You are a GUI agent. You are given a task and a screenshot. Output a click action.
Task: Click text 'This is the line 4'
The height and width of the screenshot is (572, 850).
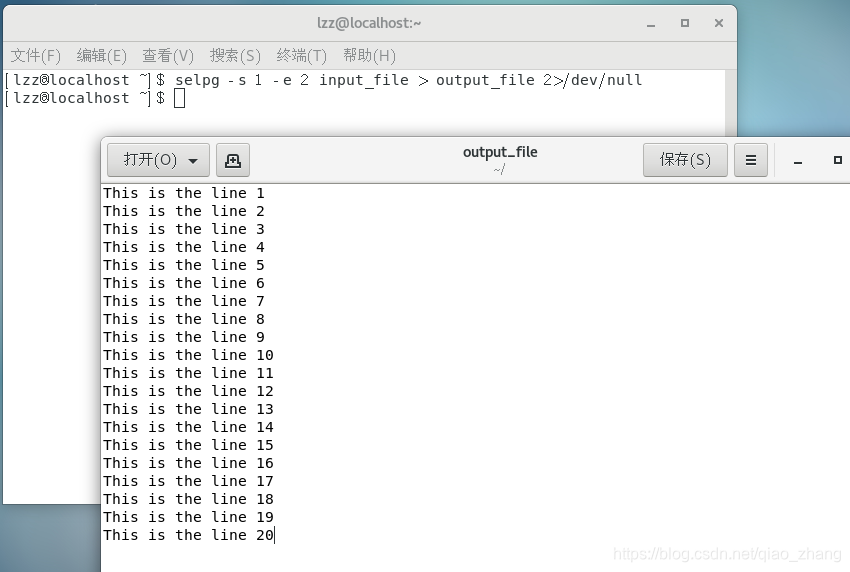(x=184, y=247)
